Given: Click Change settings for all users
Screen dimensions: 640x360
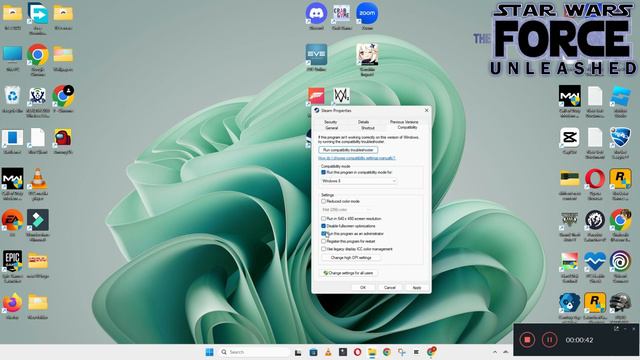Looking at the screenshot, I should [348, 273].
